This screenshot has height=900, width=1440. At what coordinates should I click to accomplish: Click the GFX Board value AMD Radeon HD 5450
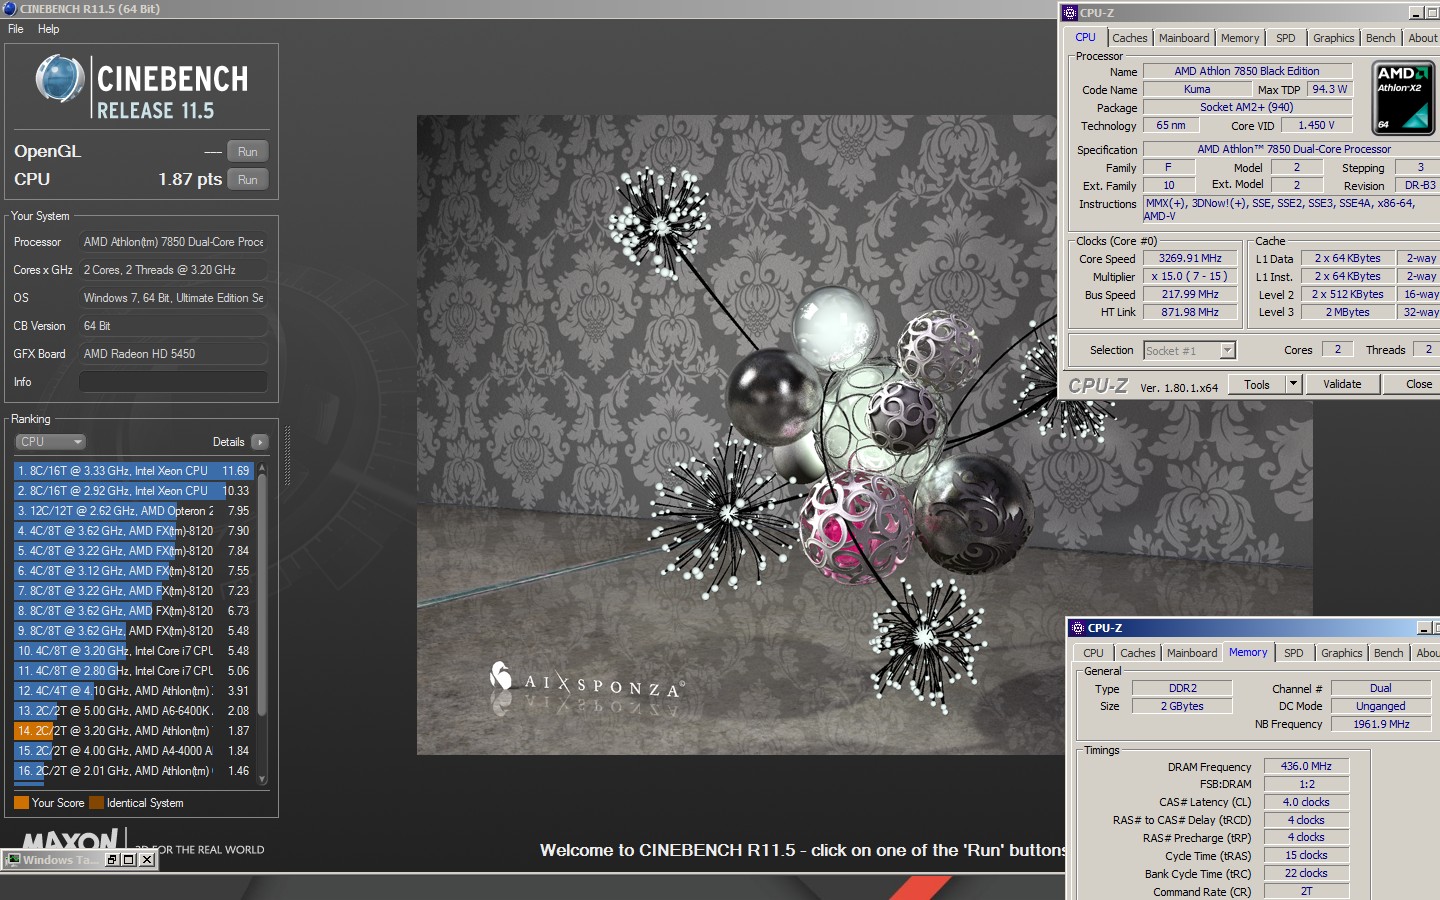[173, 354]
